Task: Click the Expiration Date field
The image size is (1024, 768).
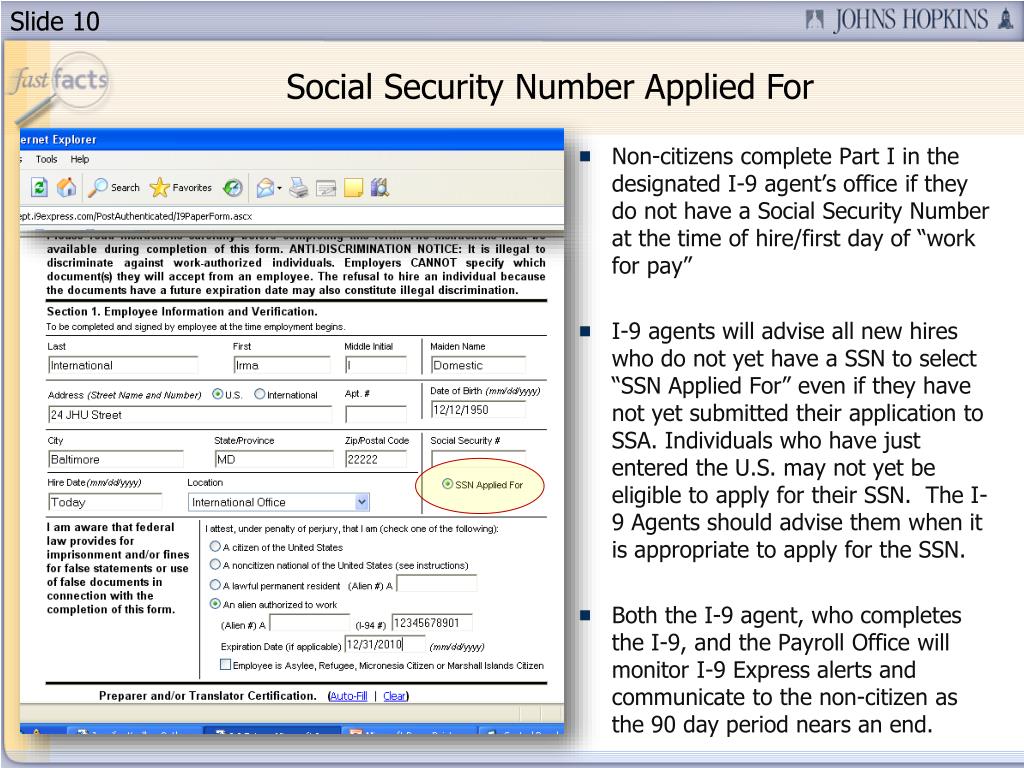Action: (x=385, y=645)
